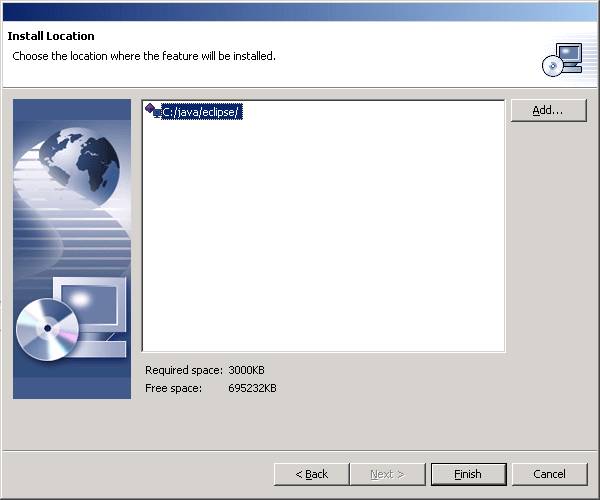This screenshot has height=500, width=600.
Task: Click the Install Location heading
Action: [x=51, y=36]
